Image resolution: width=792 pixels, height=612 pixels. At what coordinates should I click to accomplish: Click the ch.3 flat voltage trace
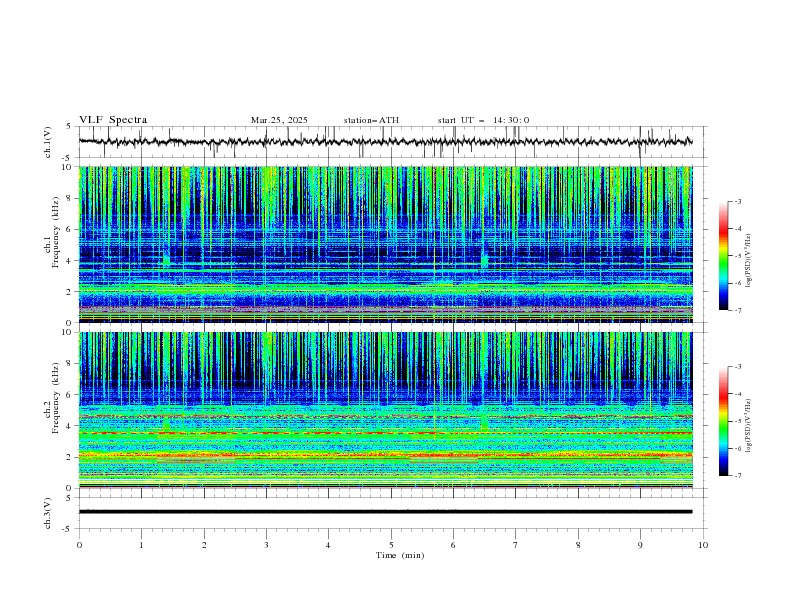(x=386, y=512)
